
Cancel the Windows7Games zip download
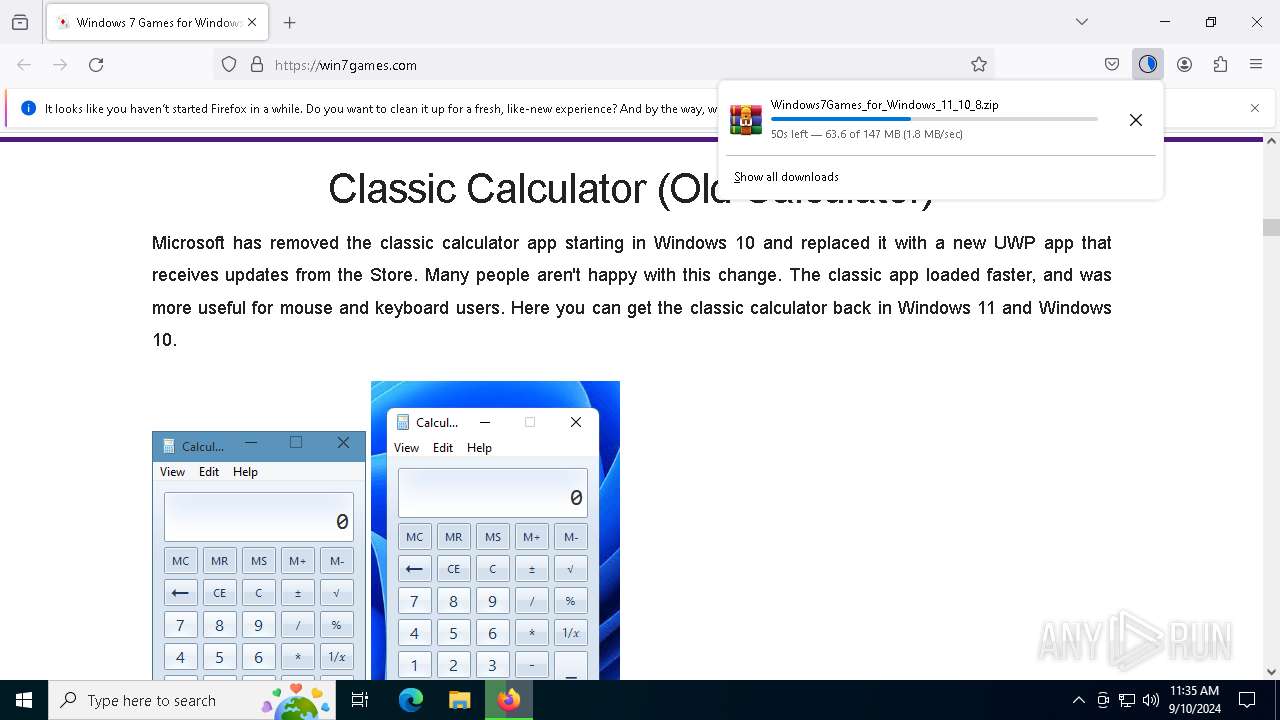point(1136,120)
